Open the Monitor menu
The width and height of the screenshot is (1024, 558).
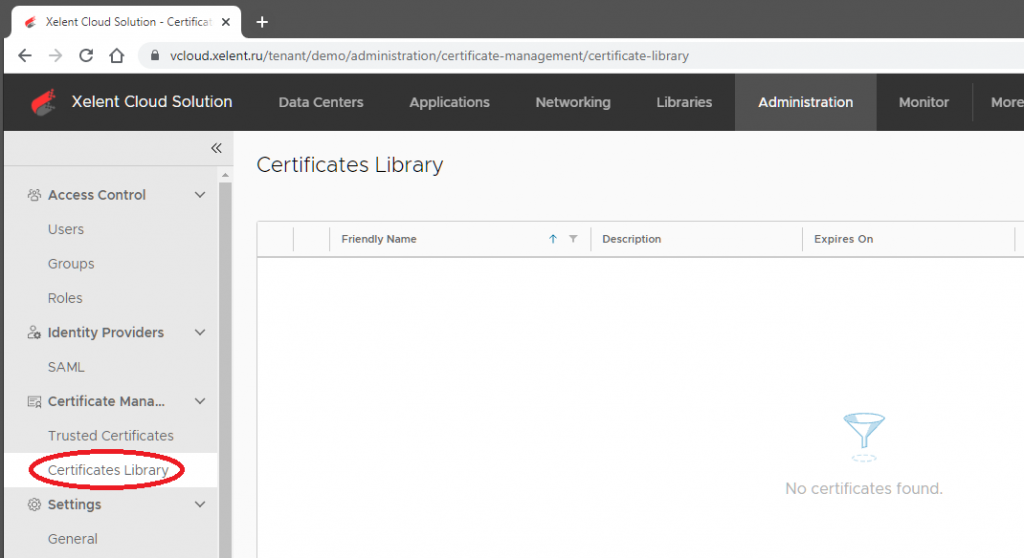(923, 103)
